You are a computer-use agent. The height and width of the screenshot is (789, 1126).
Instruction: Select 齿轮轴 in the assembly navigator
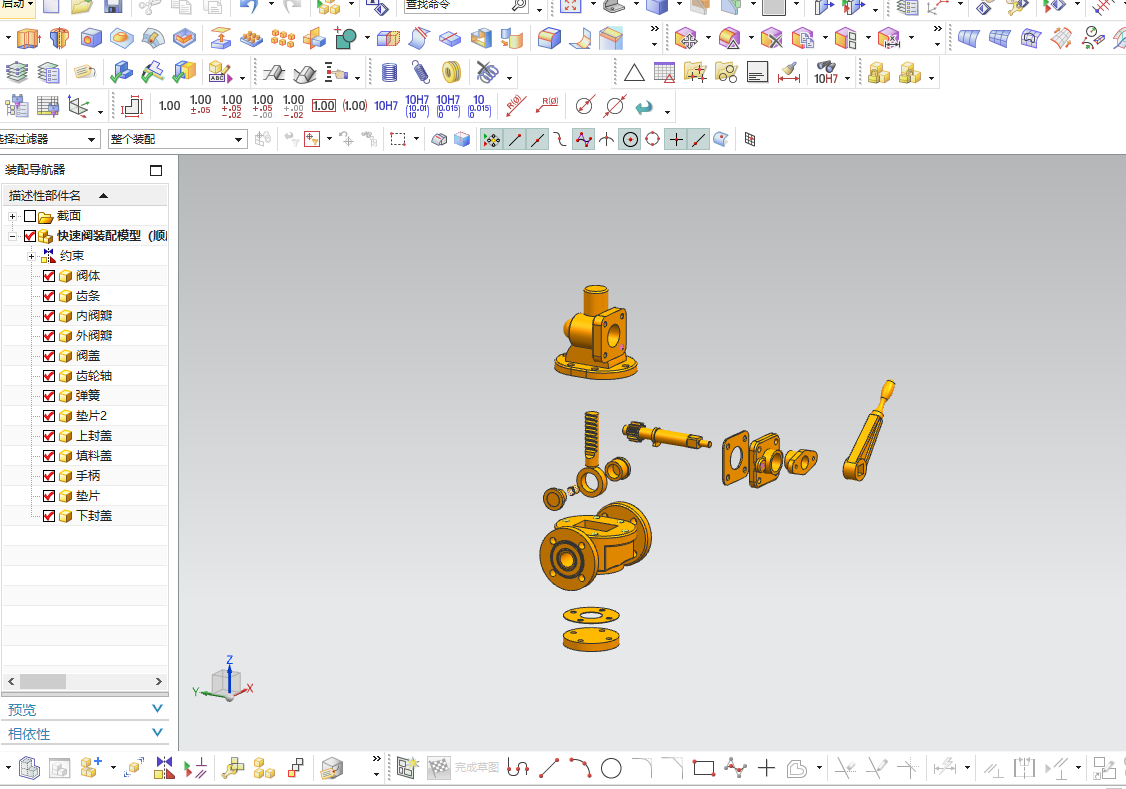coord(94,376)
